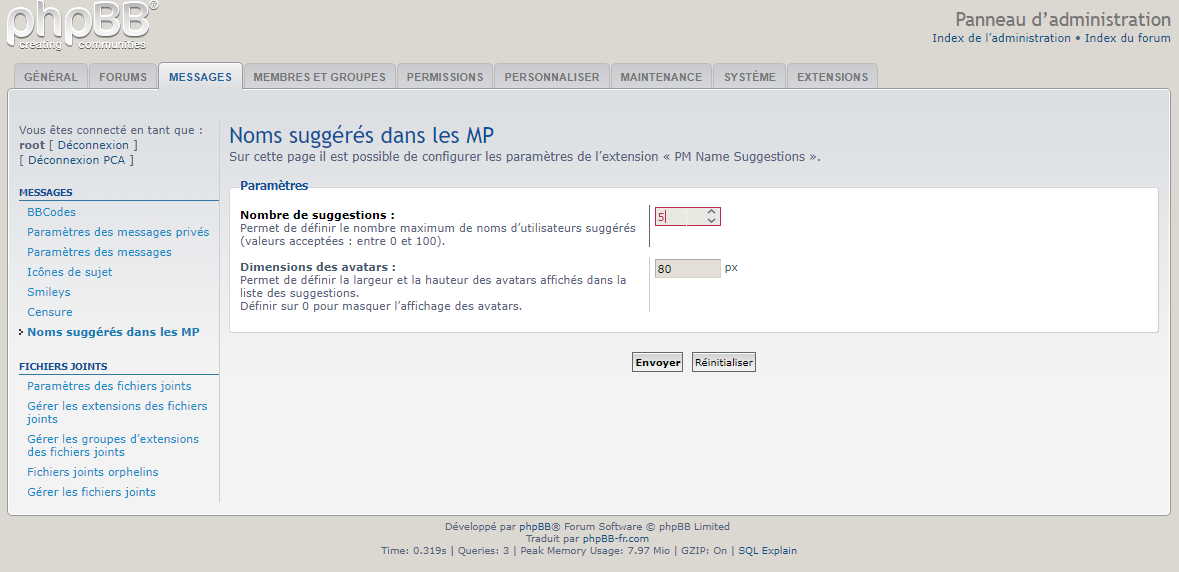Click the Dimensions des avatars field
Viewport: 1179px width, 572px height.
(687, 269)
